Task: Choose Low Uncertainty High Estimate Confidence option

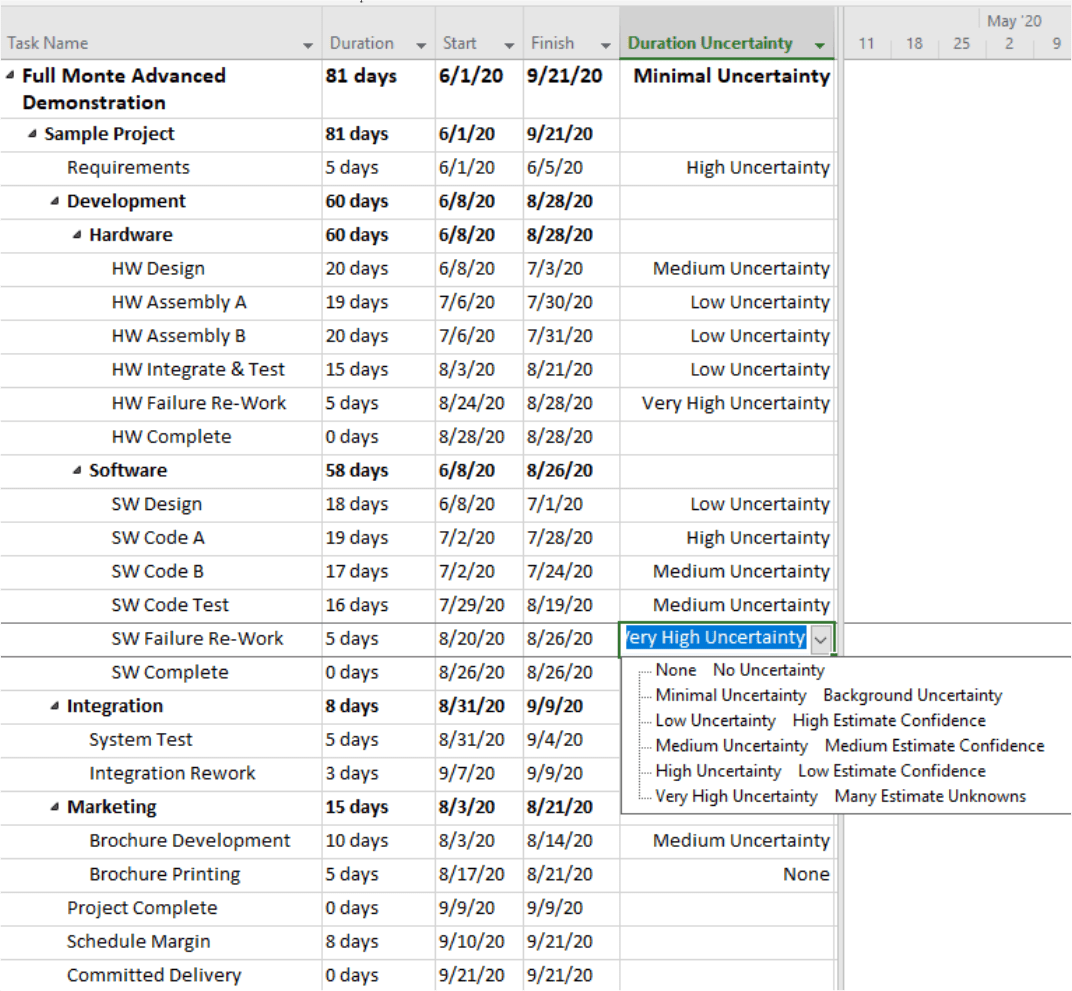Action: pyautogui.click(x=820, y=720)
